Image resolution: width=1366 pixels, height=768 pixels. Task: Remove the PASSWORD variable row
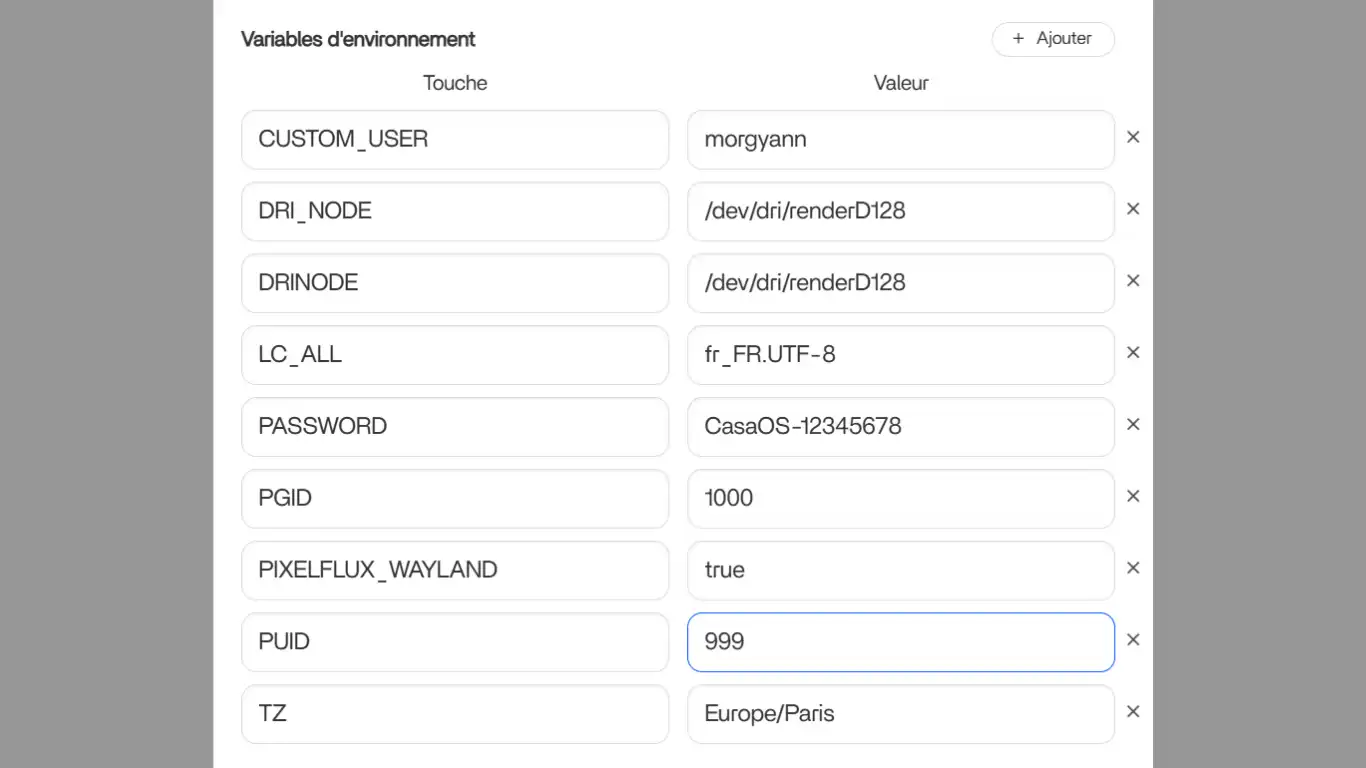click(x=1133, y=425)
